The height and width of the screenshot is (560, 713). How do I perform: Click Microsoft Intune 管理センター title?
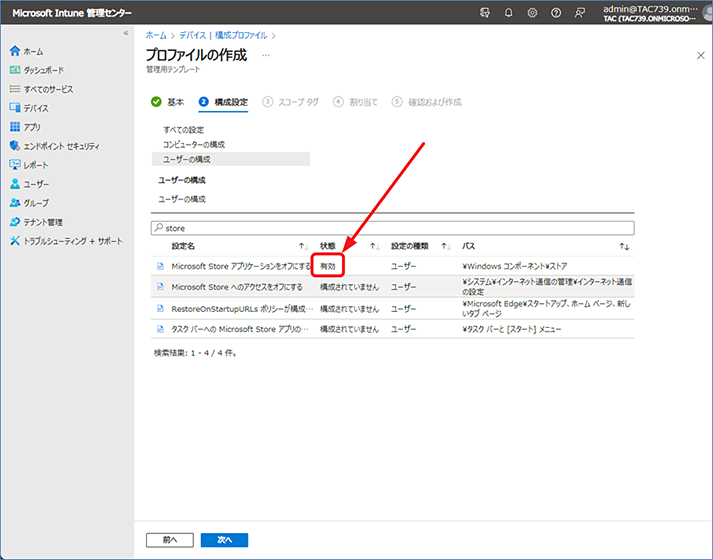click(72, 13)
